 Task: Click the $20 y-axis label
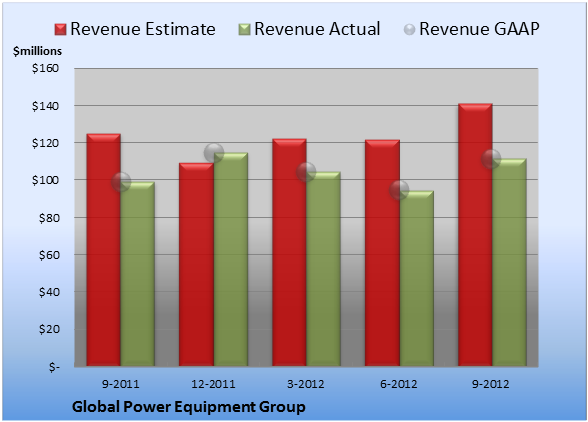click(49, 329)
